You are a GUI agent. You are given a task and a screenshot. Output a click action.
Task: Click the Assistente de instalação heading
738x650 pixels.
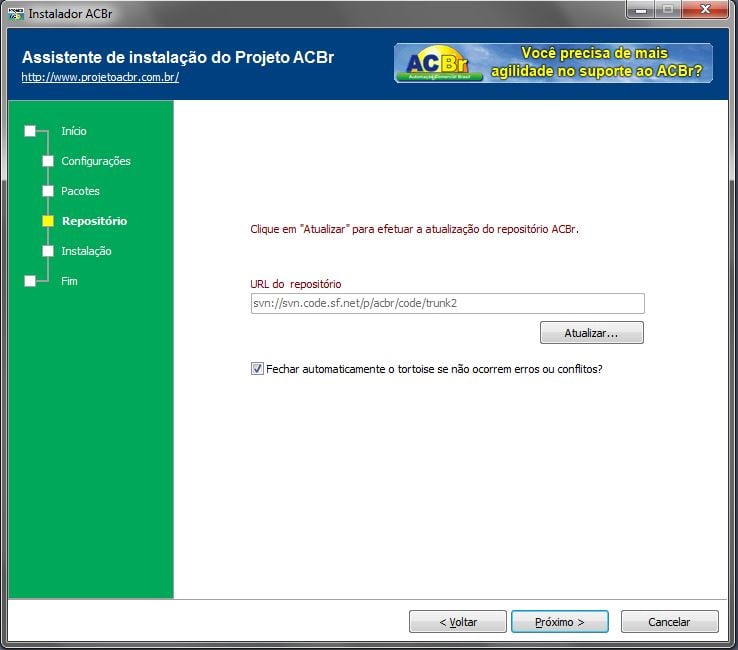[x=178, y=57]
